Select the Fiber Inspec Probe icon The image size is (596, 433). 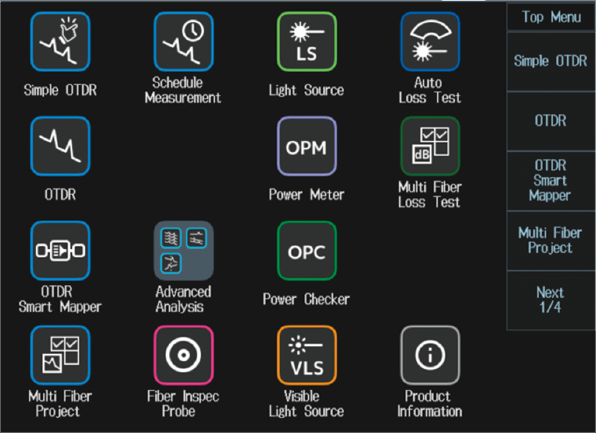183,355
